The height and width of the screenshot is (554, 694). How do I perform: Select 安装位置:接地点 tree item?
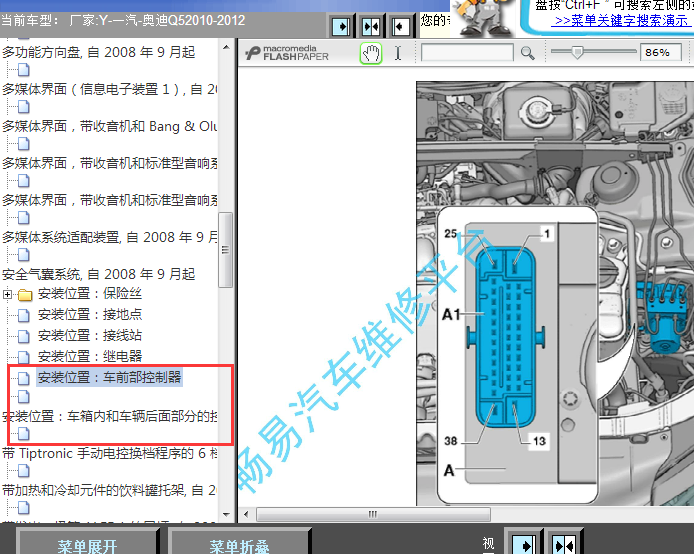click(x=90, y=315)
